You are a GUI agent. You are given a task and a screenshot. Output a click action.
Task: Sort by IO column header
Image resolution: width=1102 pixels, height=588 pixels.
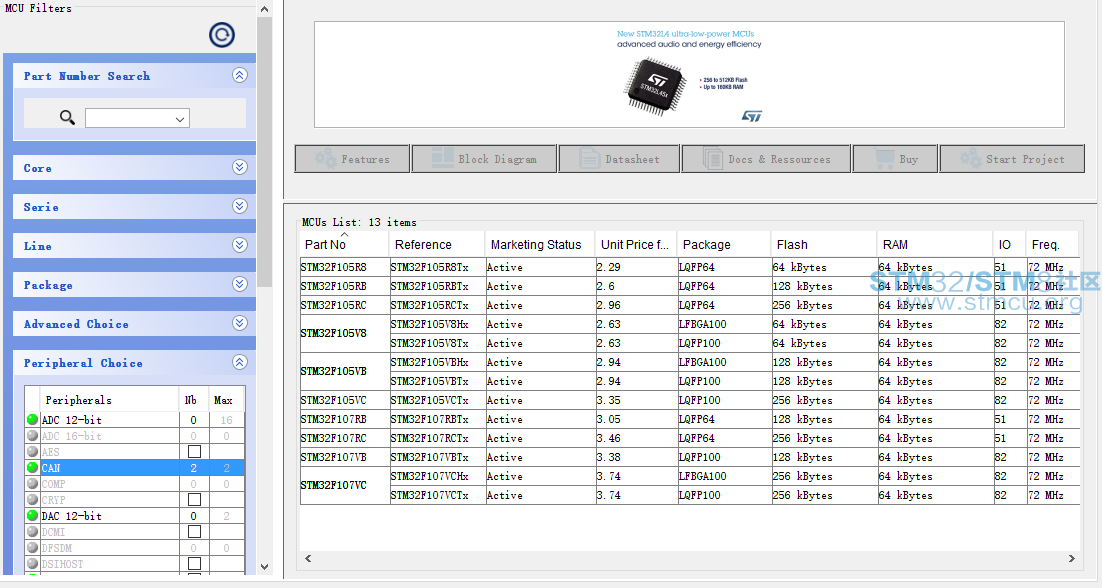pyautogui.click(x=1009, y=244)
